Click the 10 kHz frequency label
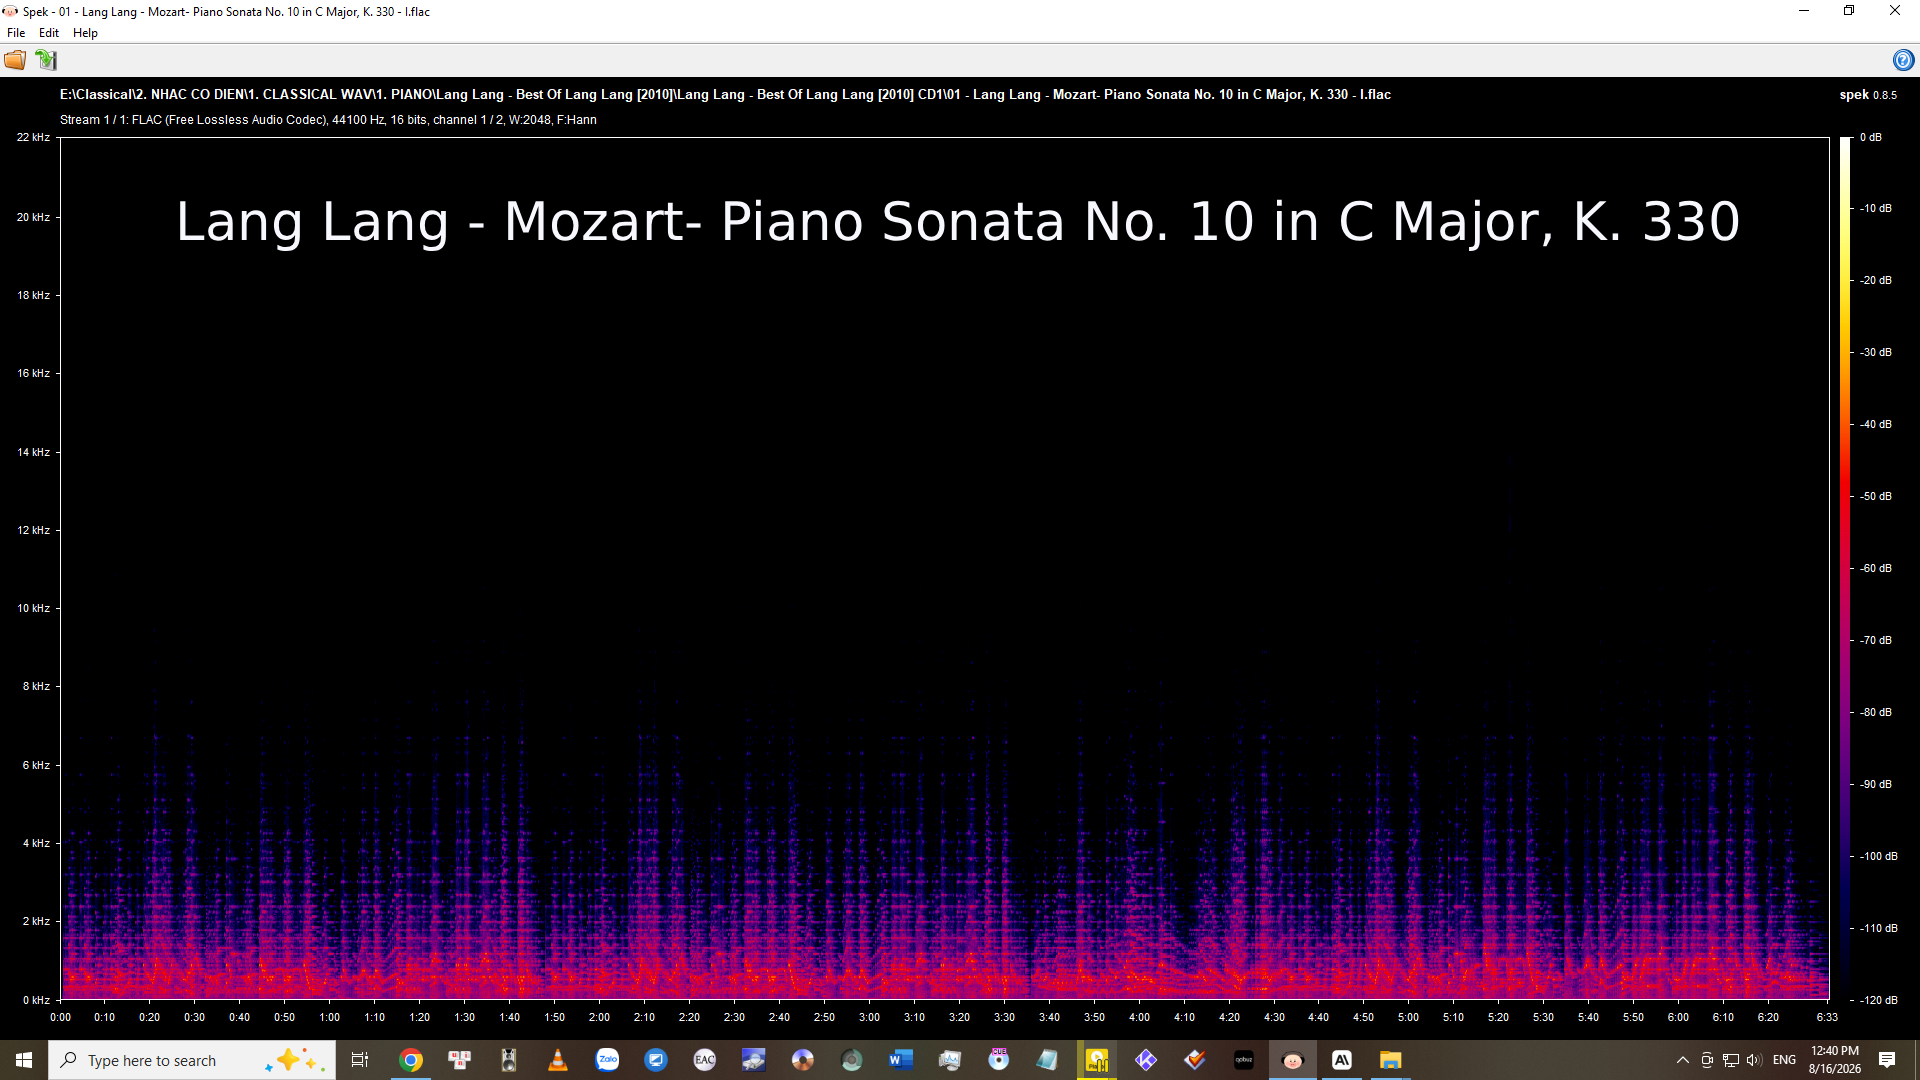The width and height of the screenshot is (1920, 1080). (33, 608)
